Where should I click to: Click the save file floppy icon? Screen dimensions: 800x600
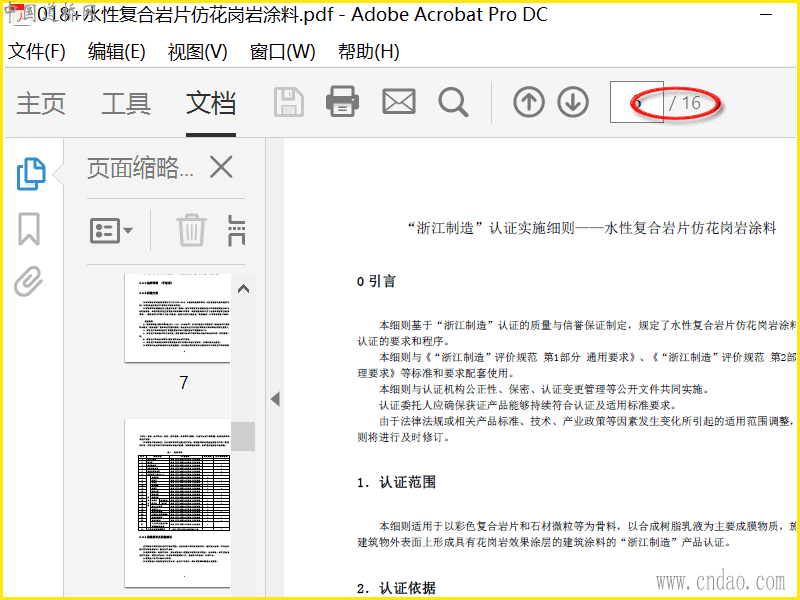pyautogui.click(x=289, y=102)
